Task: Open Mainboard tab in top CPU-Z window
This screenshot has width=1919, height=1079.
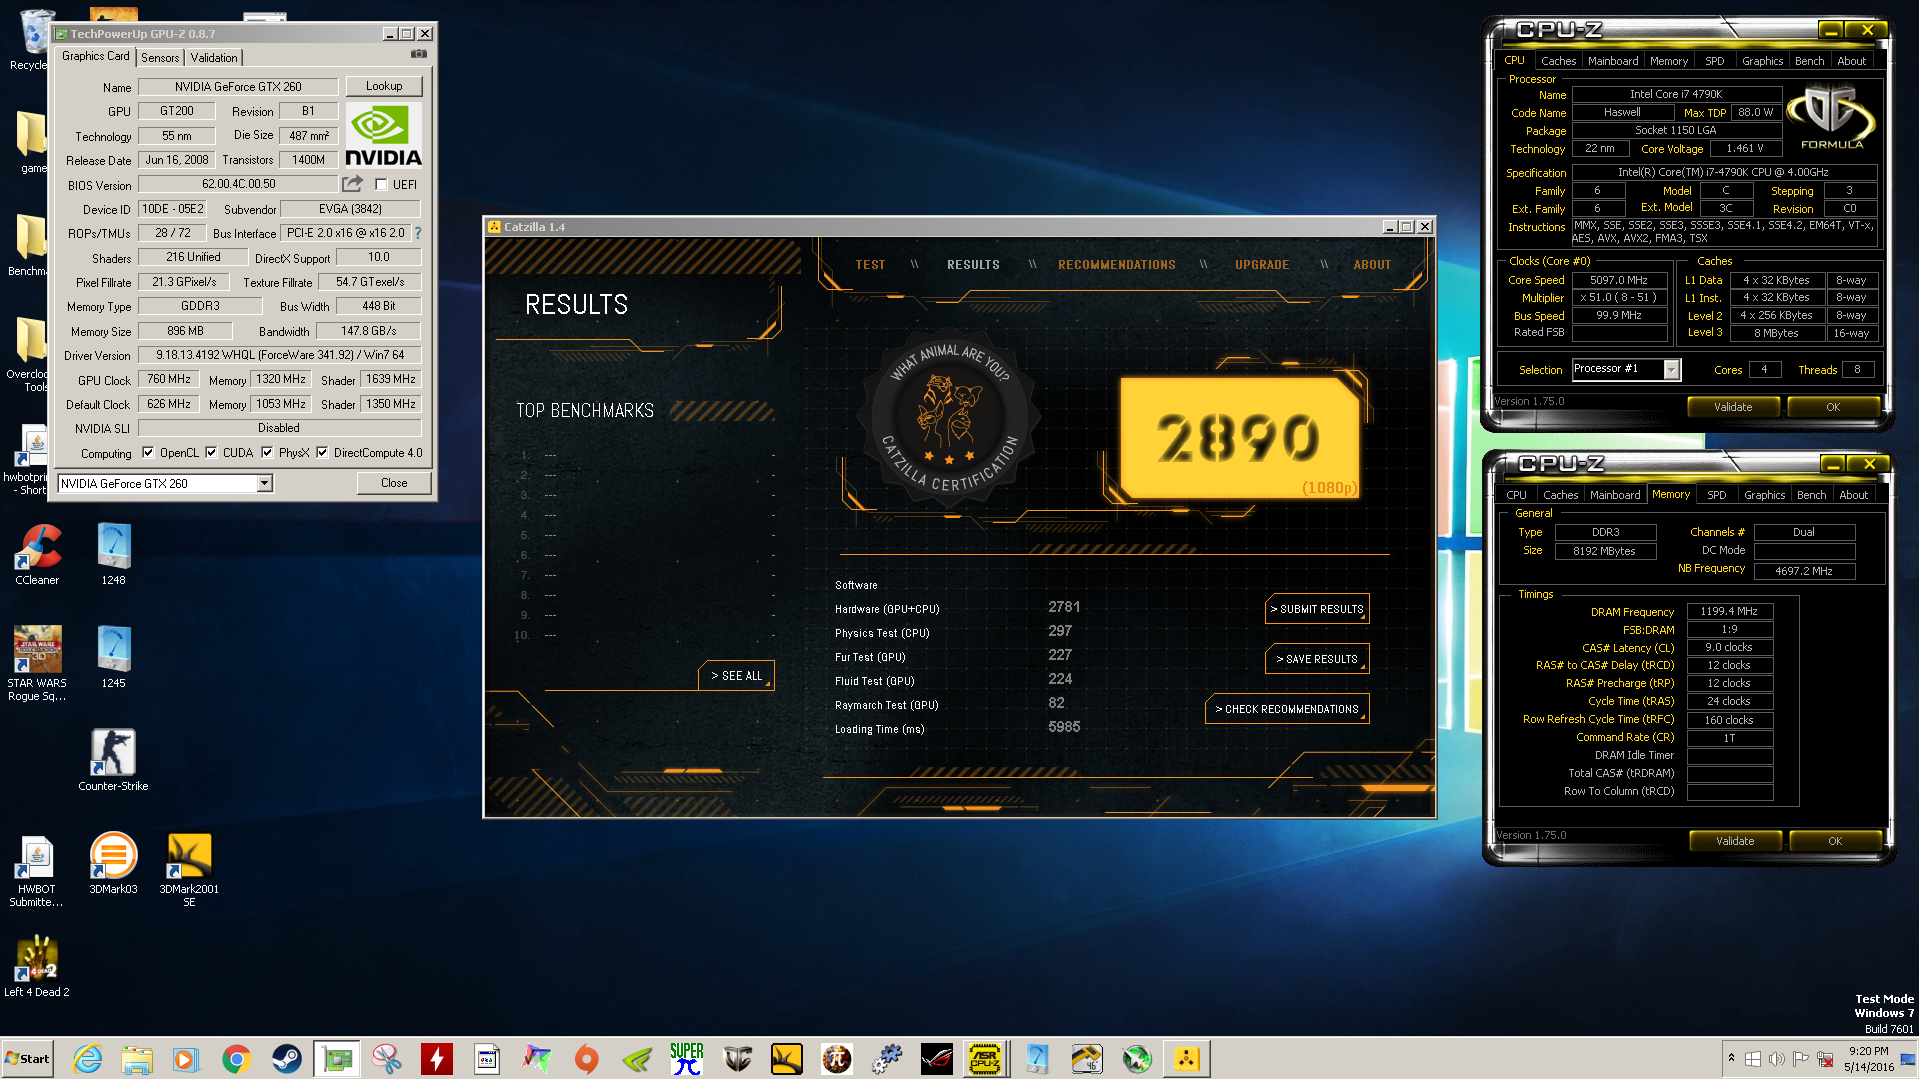Action: [x=1613, y=61]
